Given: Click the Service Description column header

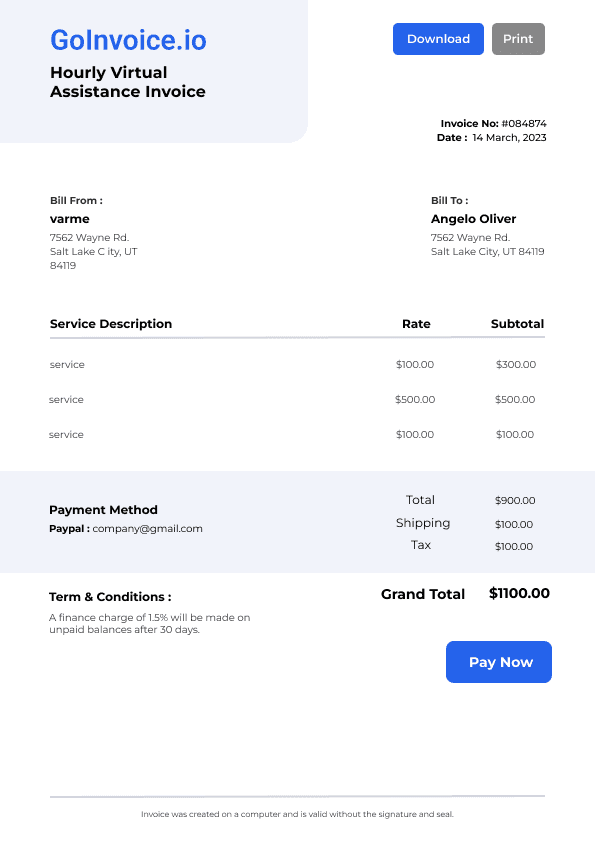Looking at the screenshot, I should coord(111,324).
